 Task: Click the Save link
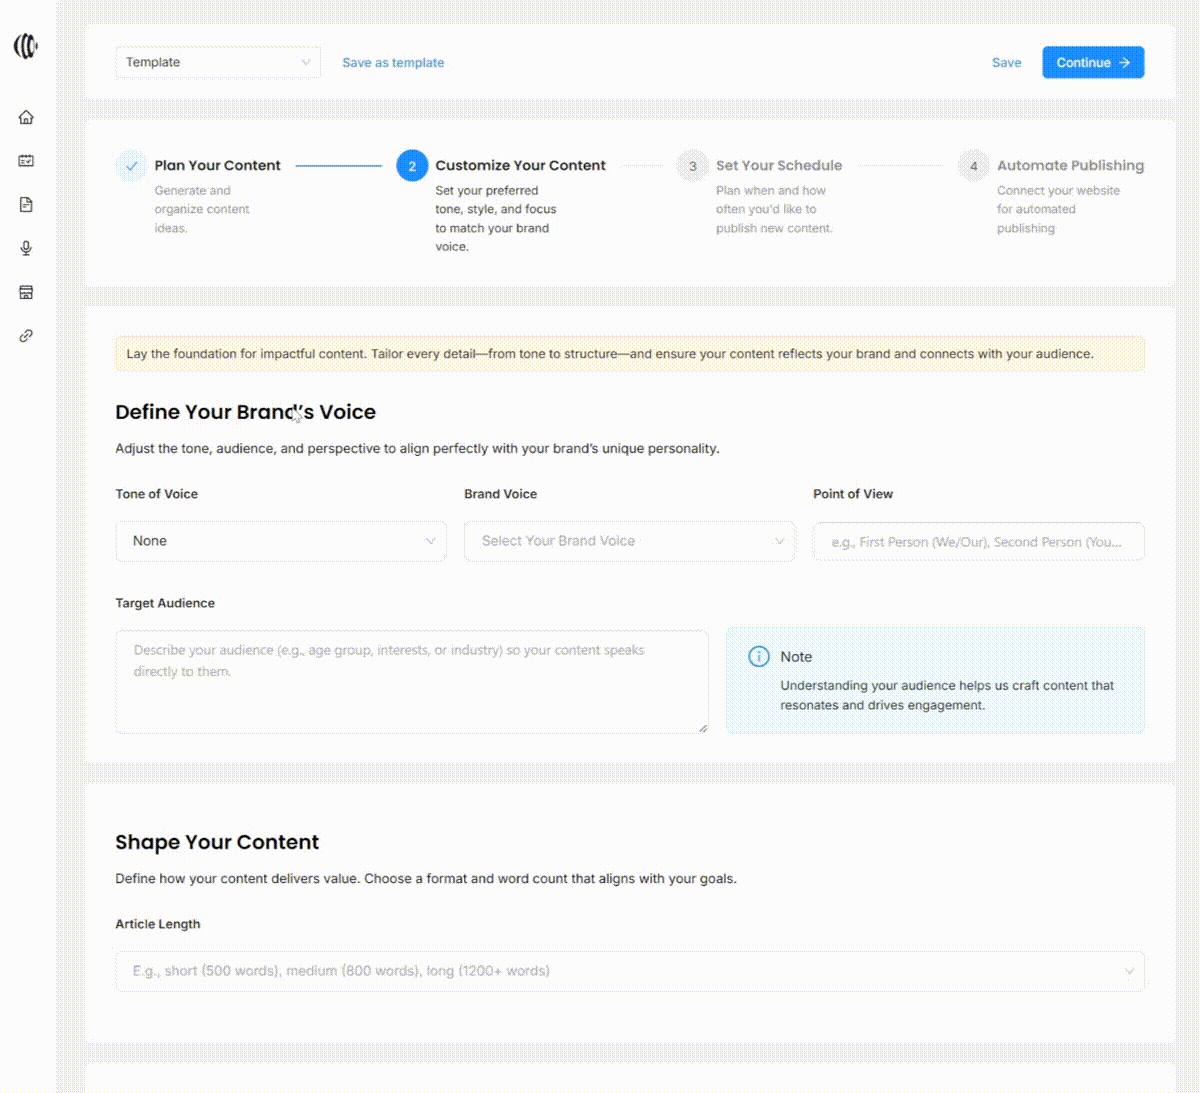(x=1006, y=63)
